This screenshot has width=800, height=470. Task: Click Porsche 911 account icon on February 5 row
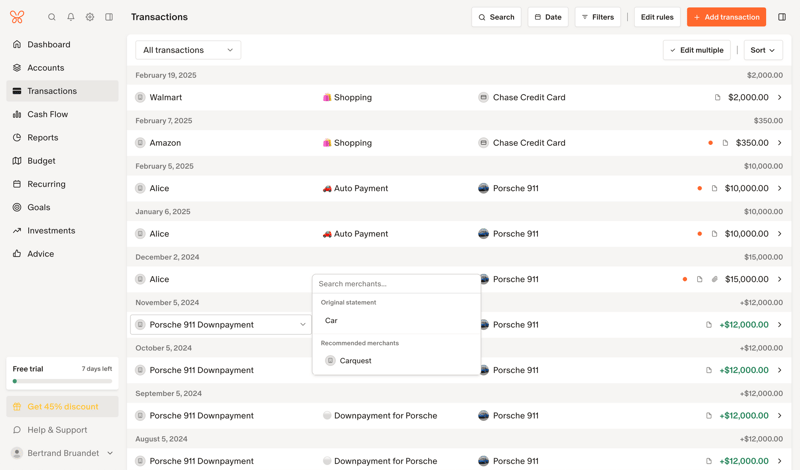coord(483,188)
